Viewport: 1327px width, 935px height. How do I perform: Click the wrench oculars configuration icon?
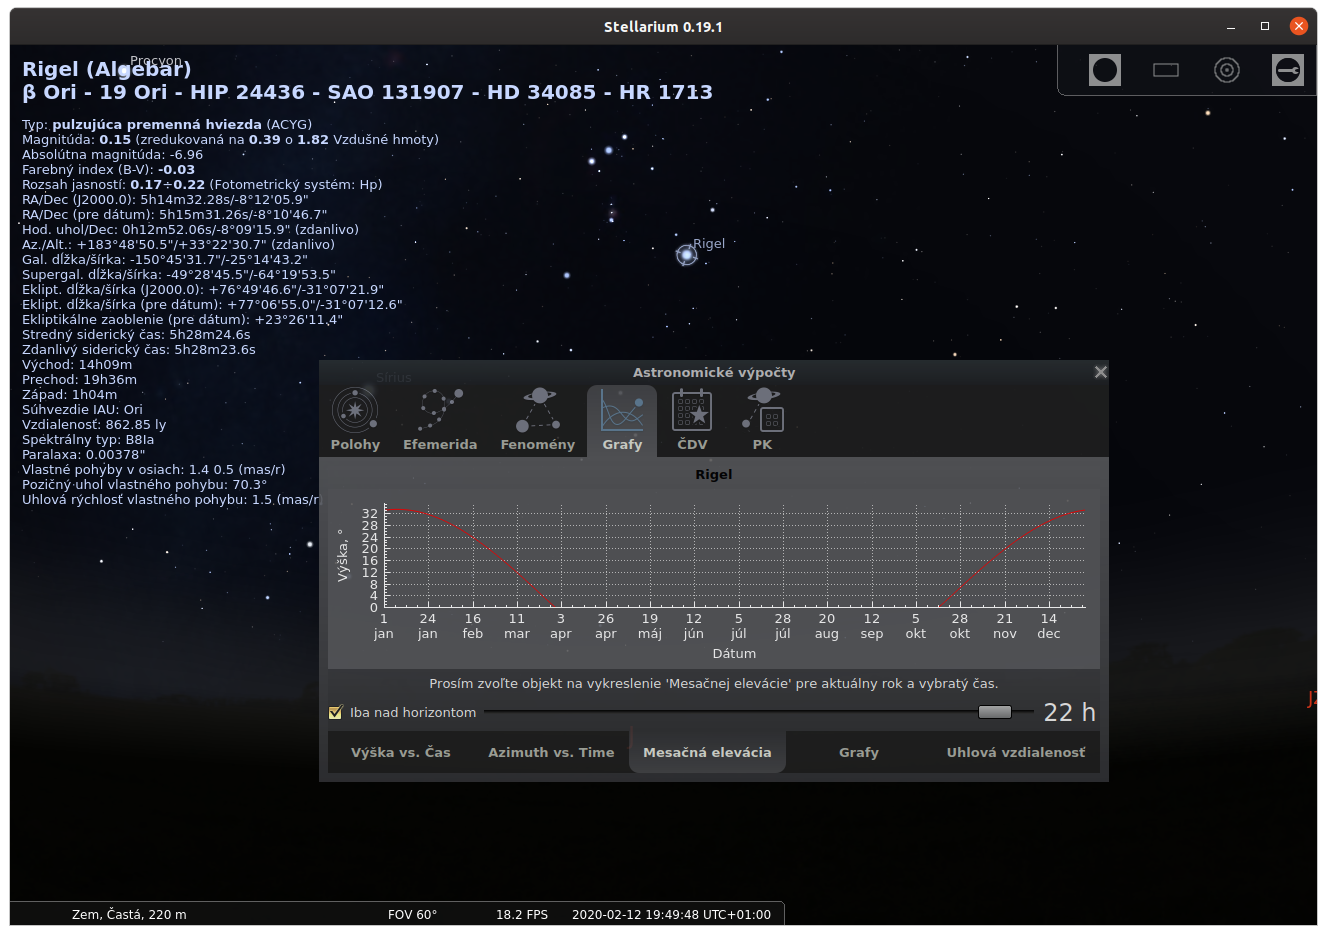tap(1288, 70)
